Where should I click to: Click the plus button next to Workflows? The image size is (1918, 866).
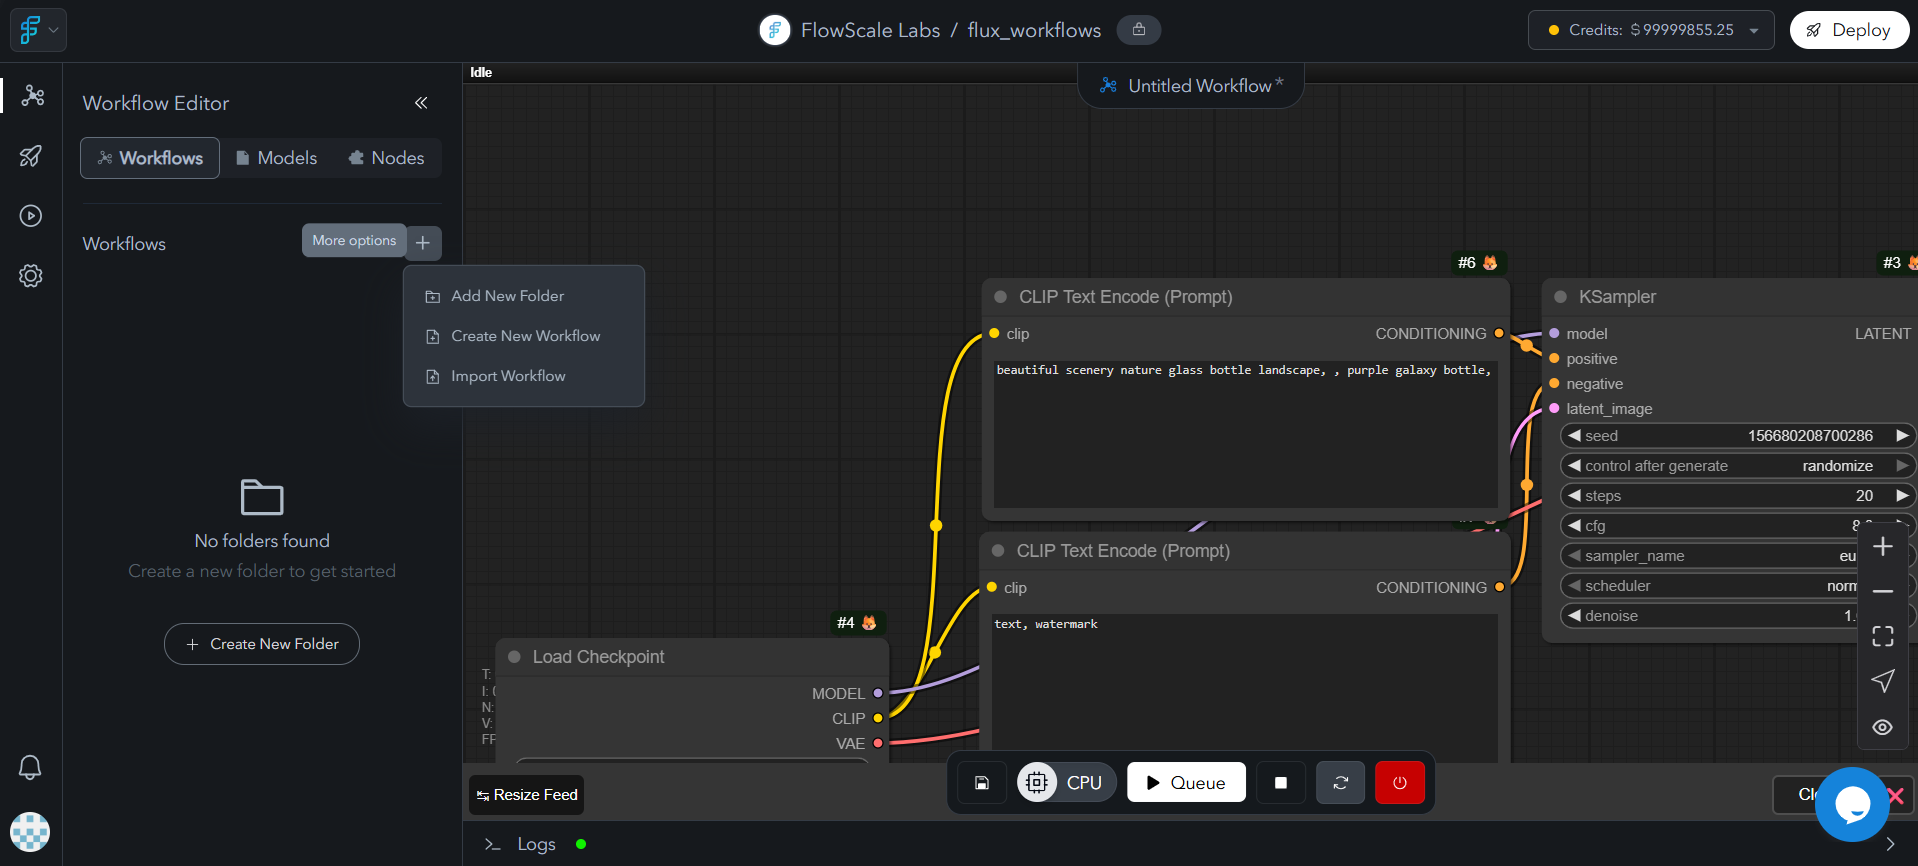(423, 243)
